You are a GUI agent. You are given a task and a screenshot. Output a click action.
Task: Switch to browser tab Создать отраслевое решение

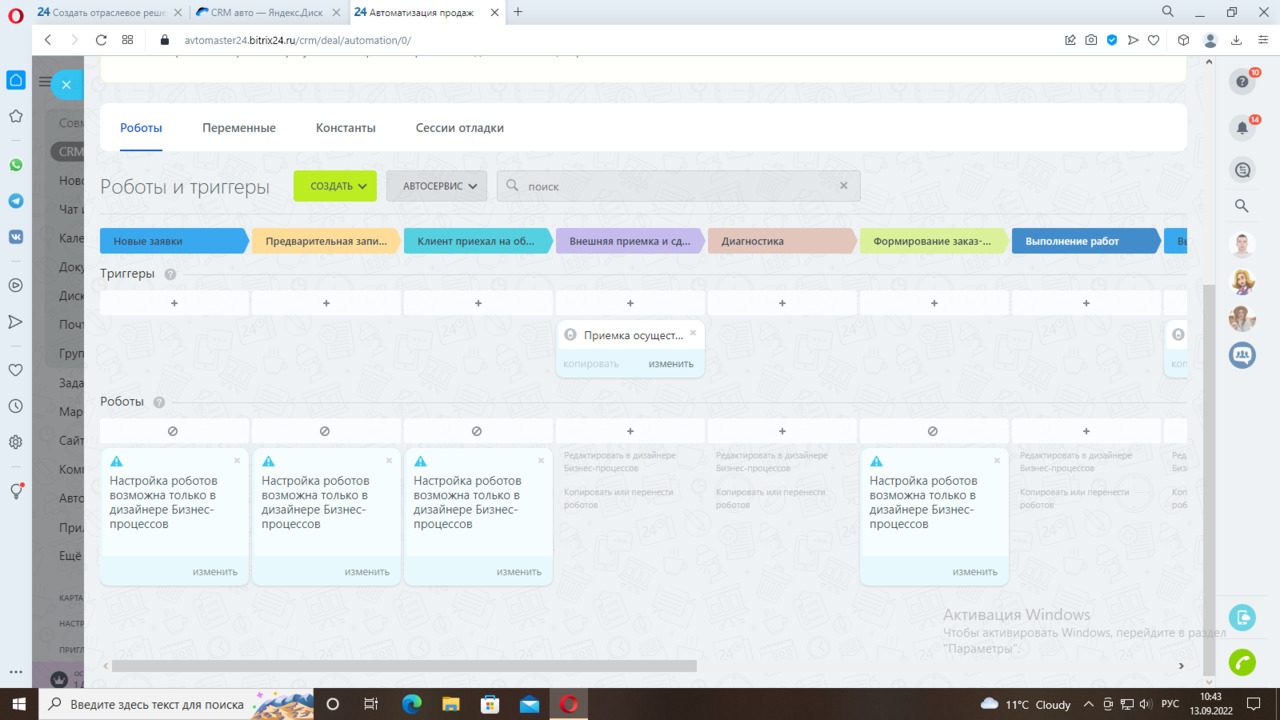coord(109,12)
